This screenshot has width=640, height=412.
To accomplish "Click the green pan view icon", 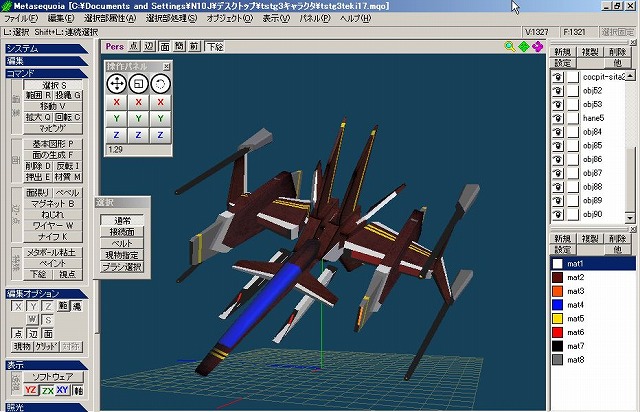I will pos(524,47).
